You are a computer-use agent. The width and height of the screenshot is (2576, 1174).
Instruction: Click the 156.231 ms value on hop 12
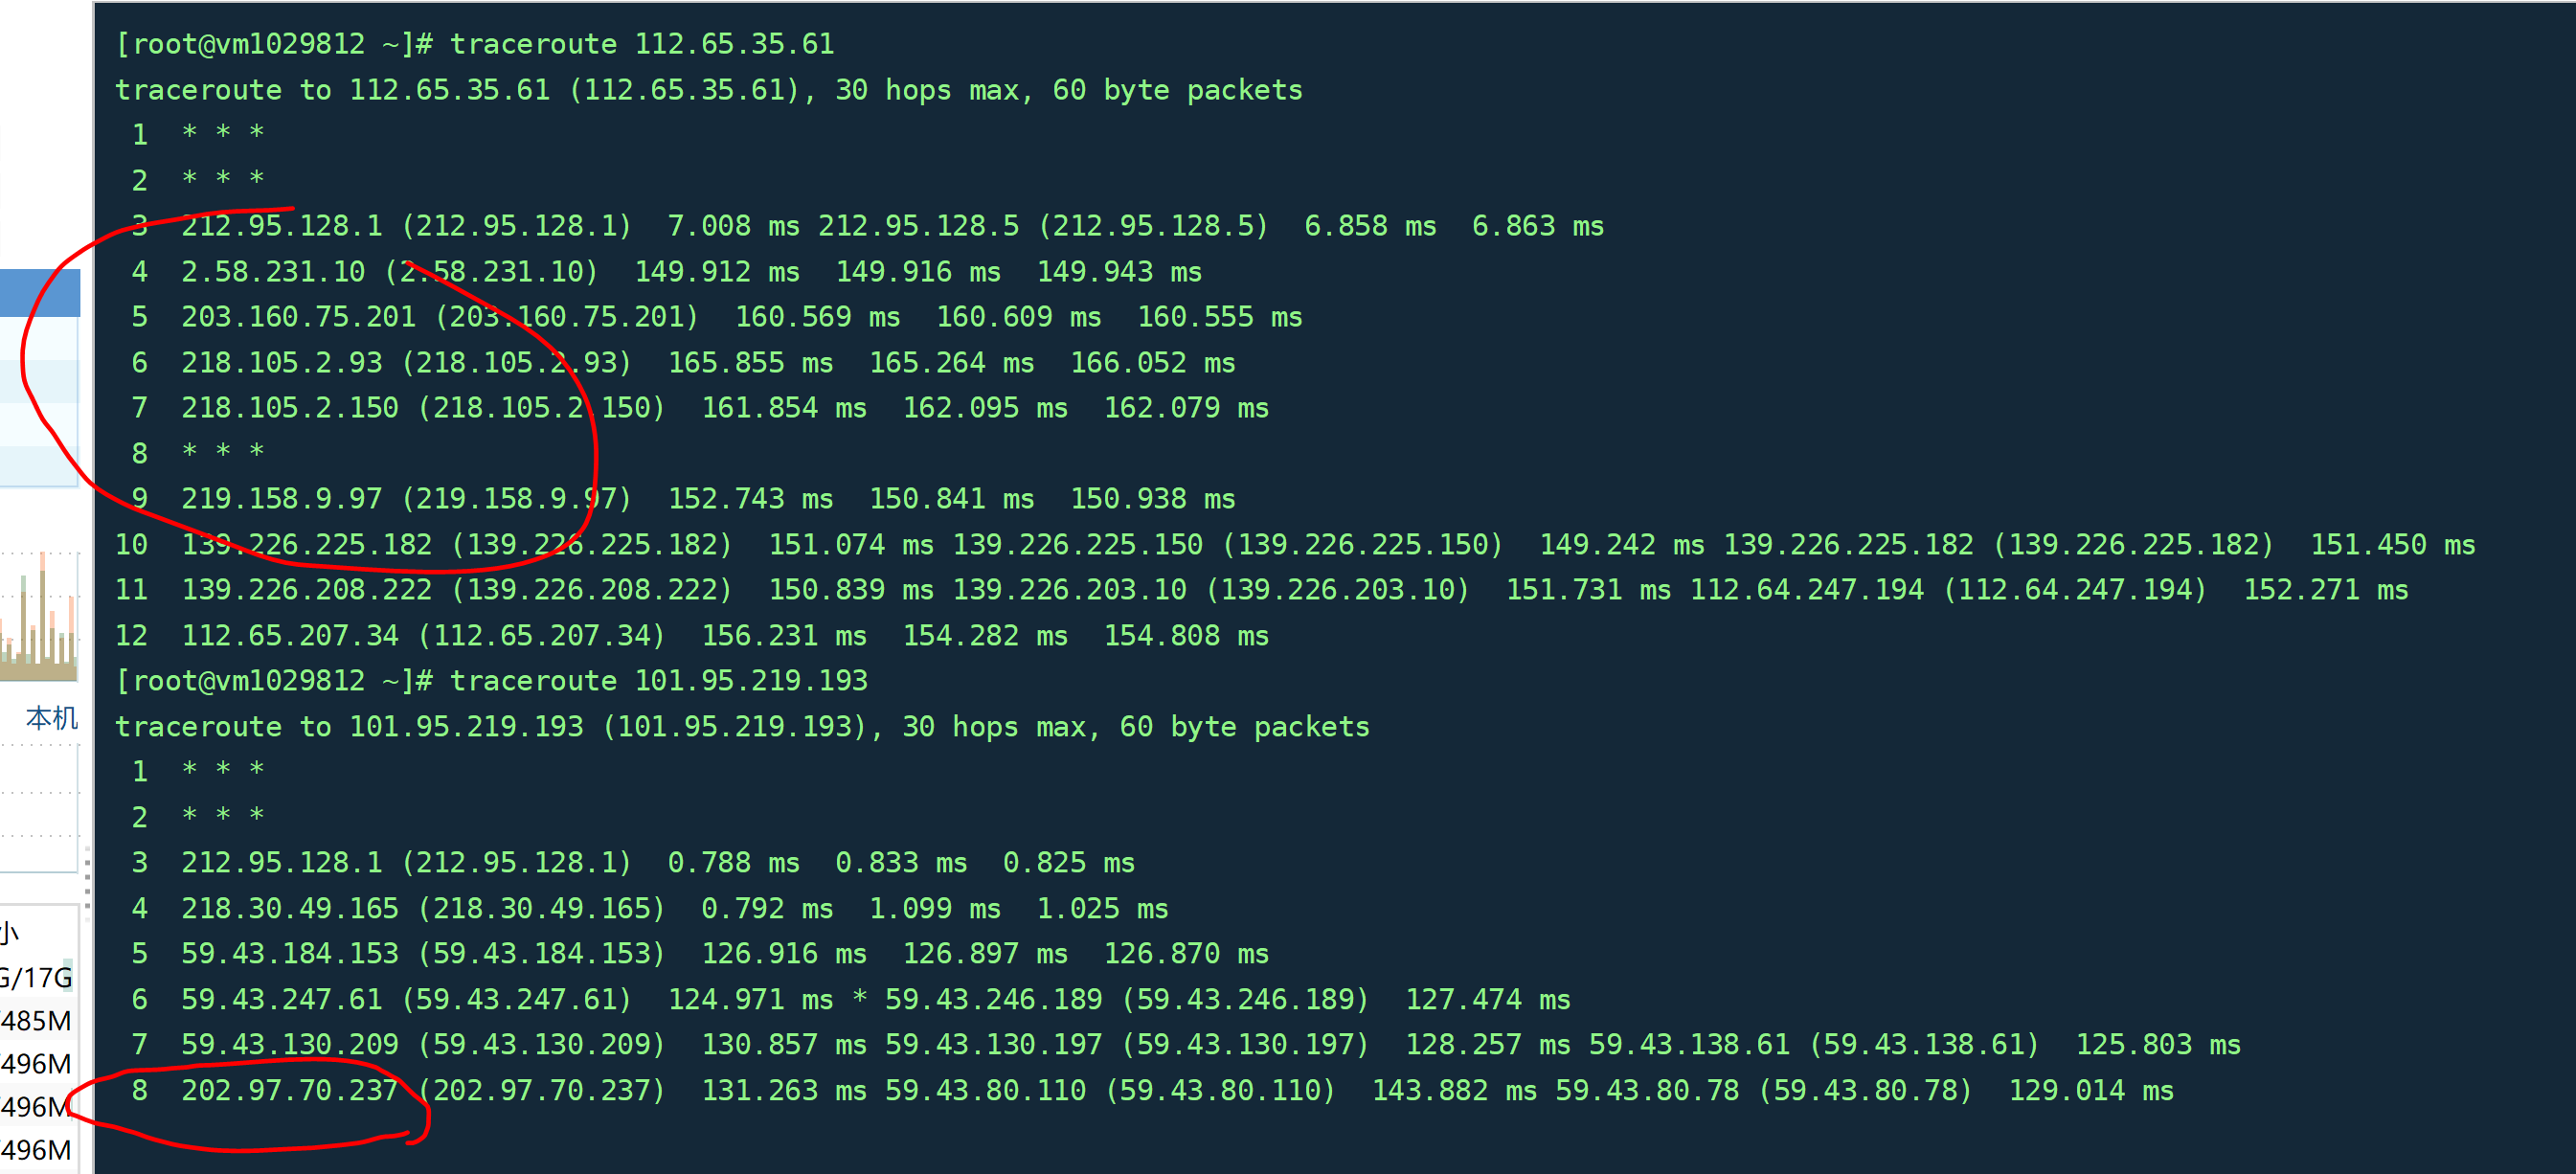784,636
